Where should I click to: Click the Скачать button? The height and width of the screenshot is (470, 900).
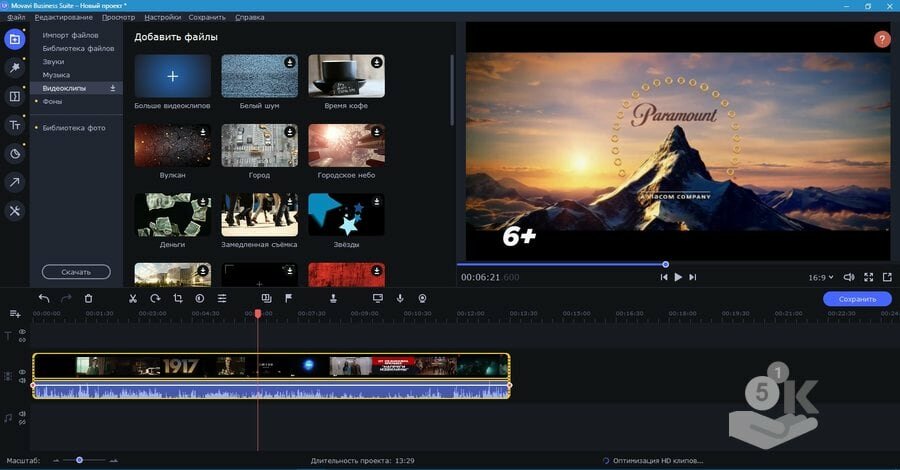click(76, 272)
